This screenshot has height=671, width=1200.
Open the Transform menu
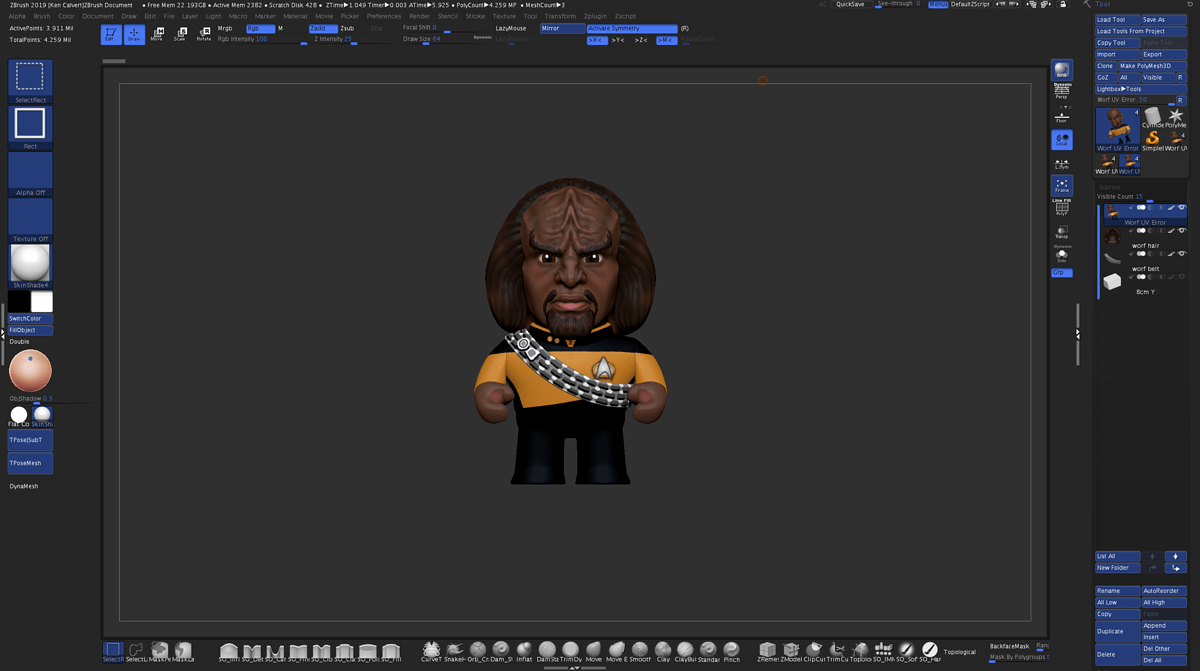coord(560,16)
